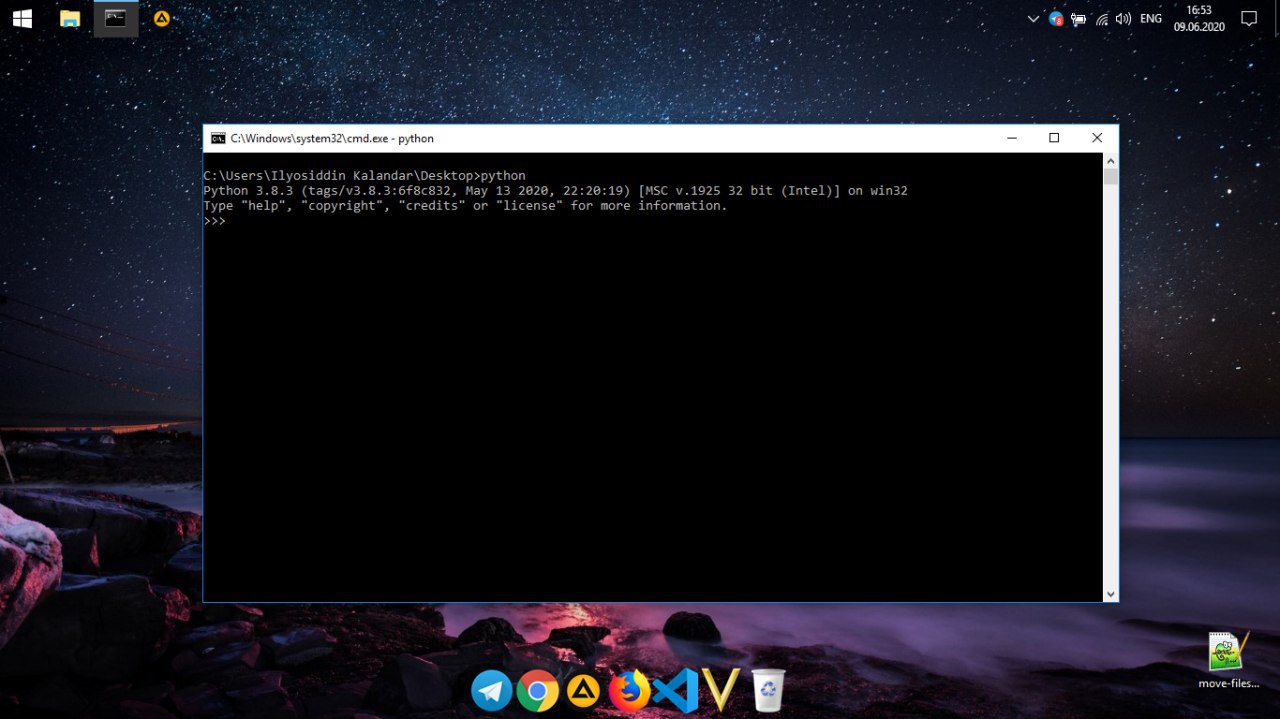Click the cmd window title text

tap(332, 138)
